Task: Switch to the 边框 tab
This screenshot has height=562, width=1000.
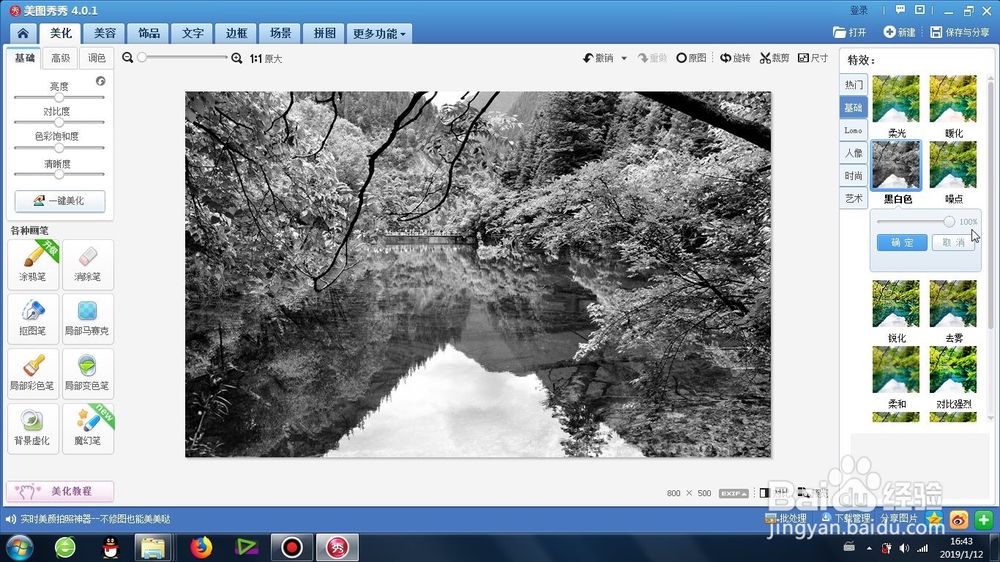Action: (236, 33)
